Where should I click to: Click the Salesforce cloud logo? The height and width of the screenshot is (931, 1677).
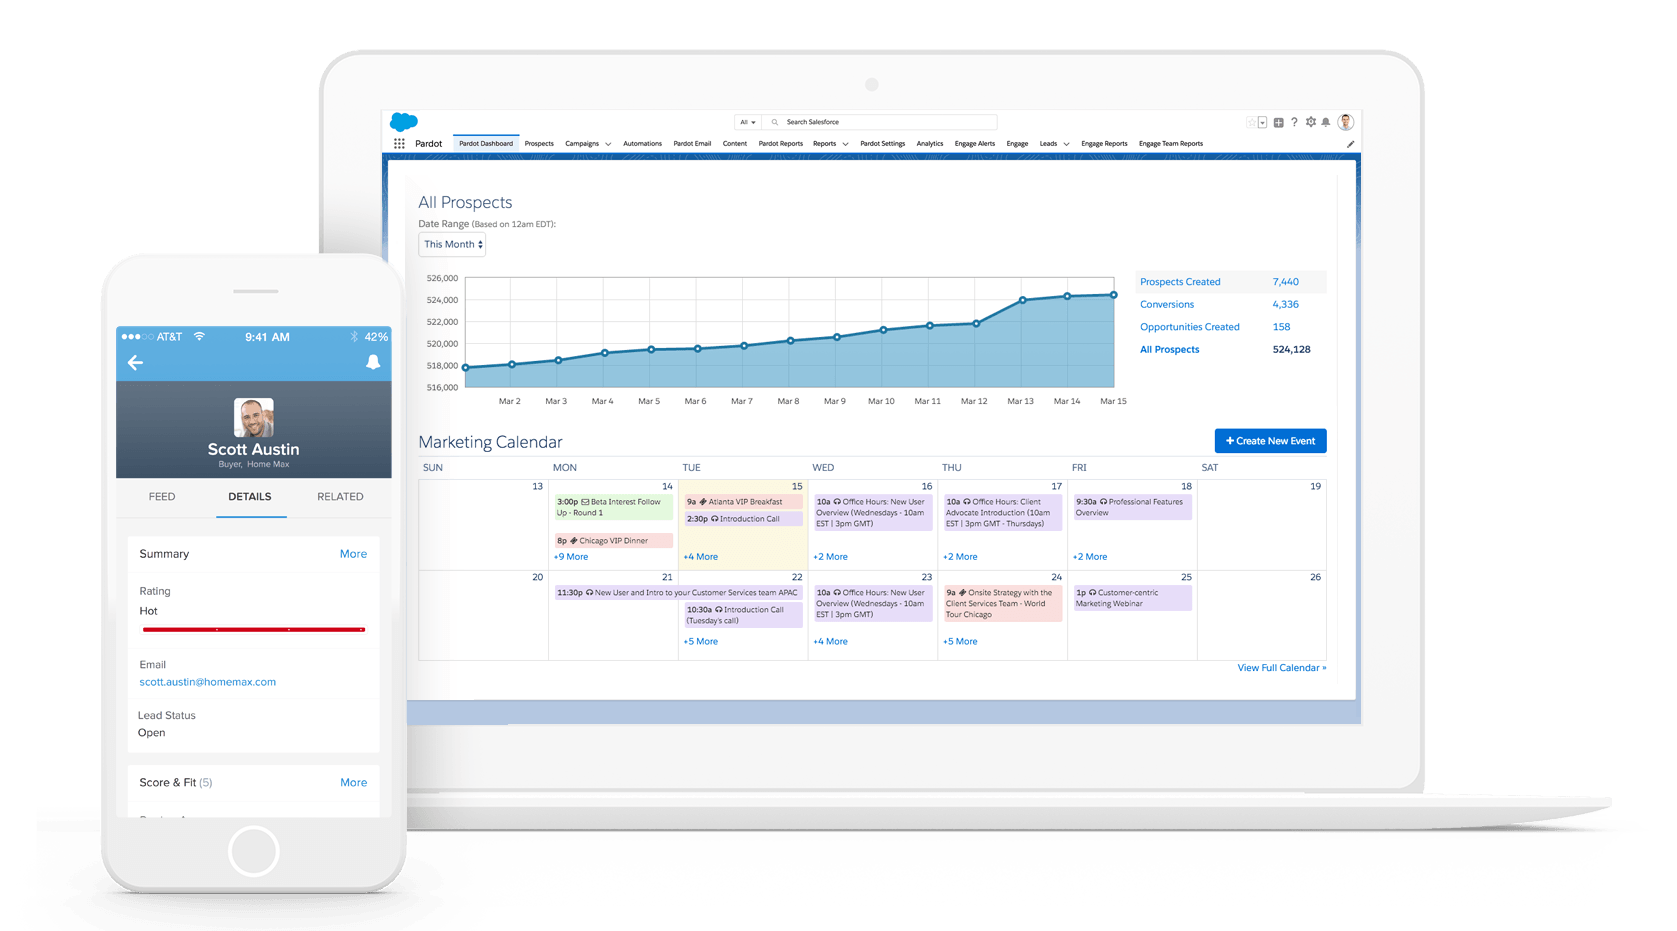pos(404,122)
